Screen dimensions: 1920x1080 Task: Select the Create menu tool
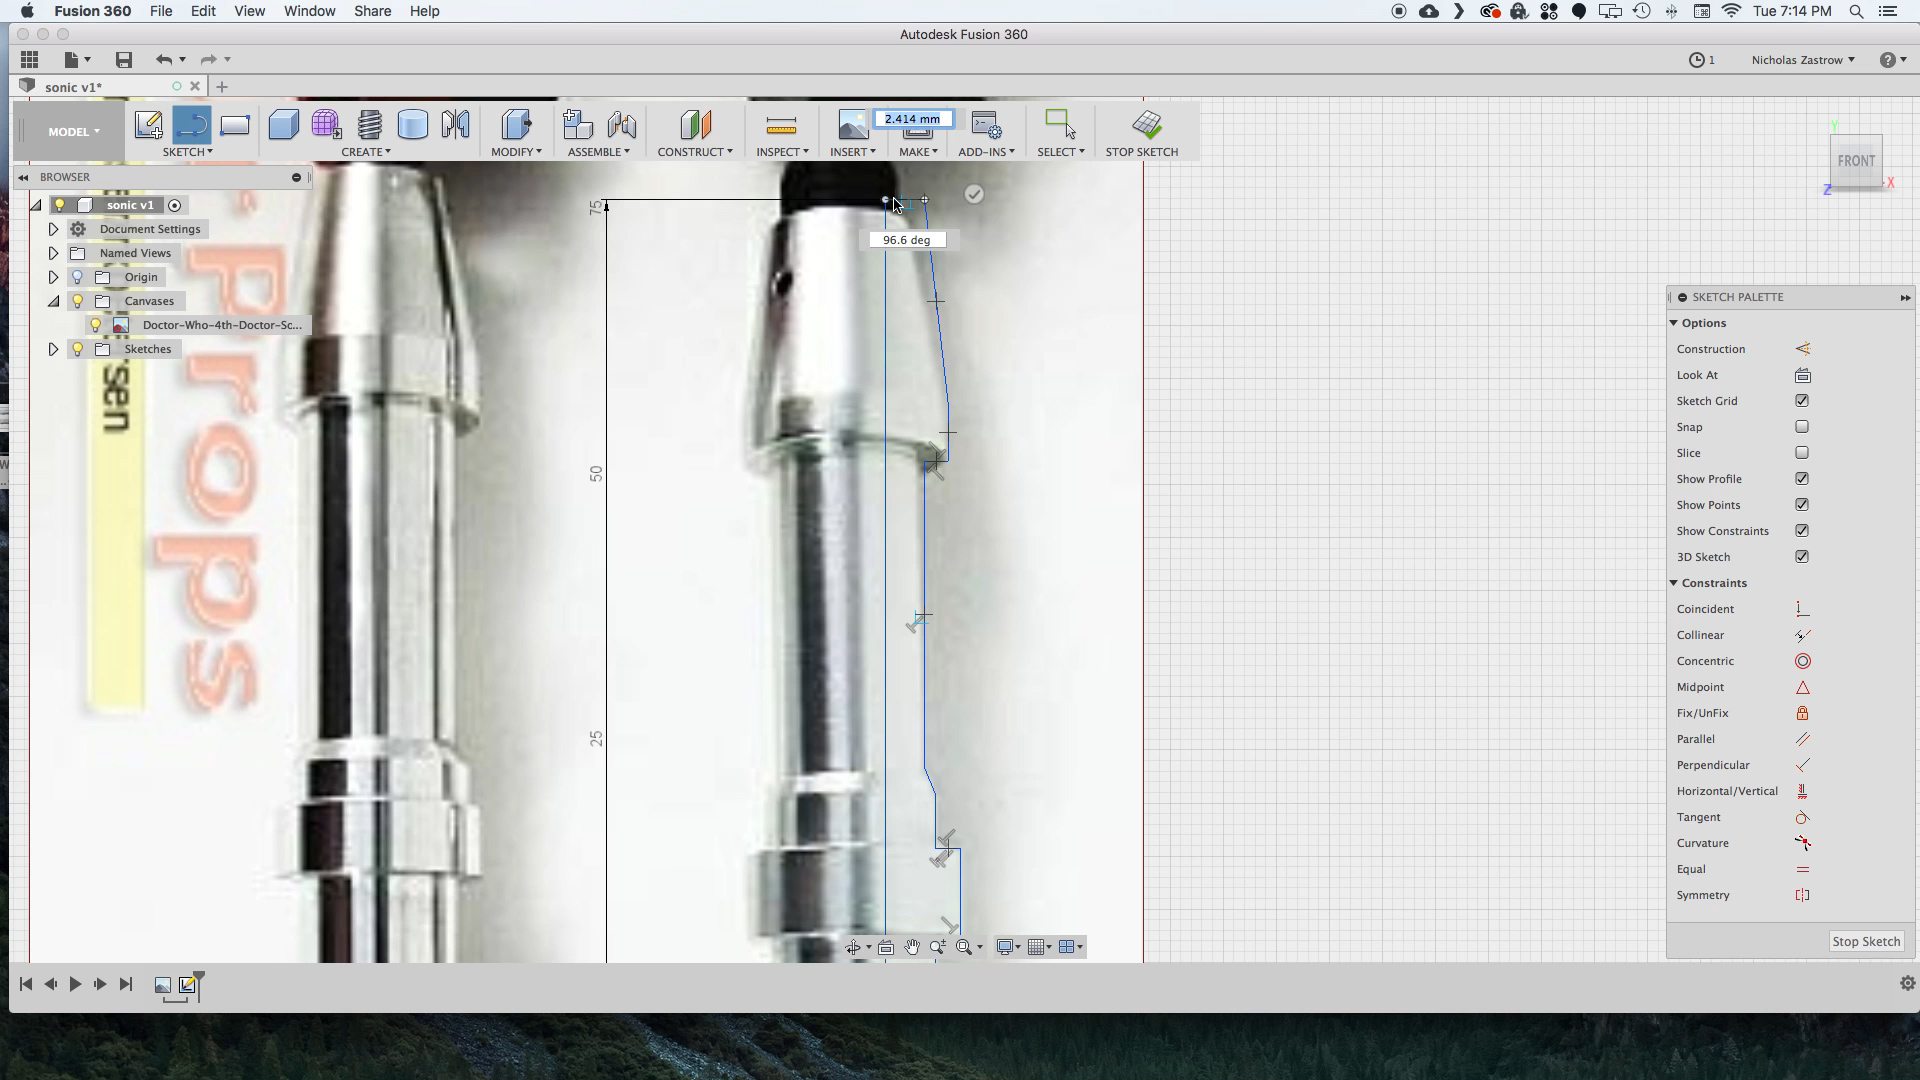click(365, 152)
